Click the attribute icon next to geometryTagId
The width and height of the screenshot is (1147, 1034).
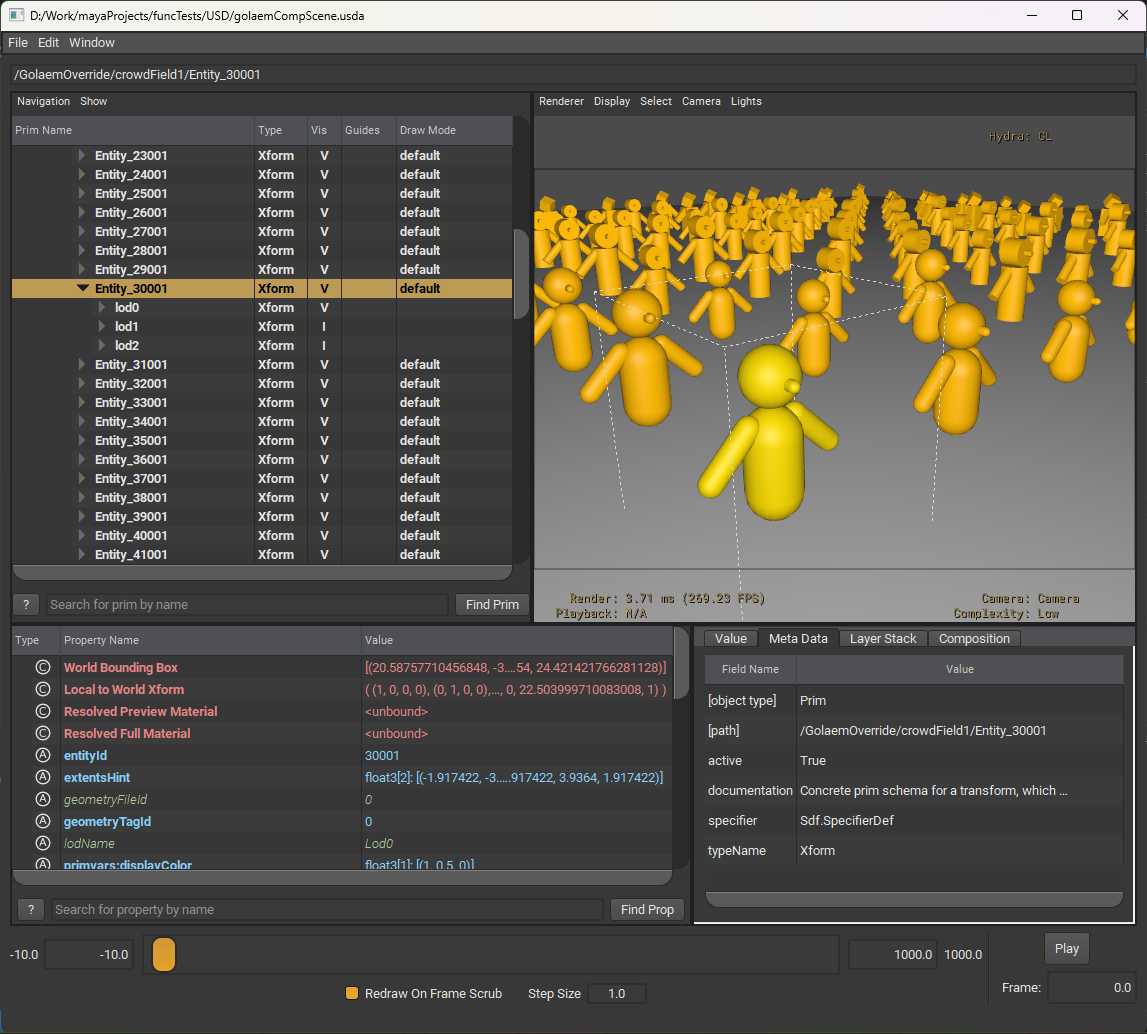(x=42, y=821)
